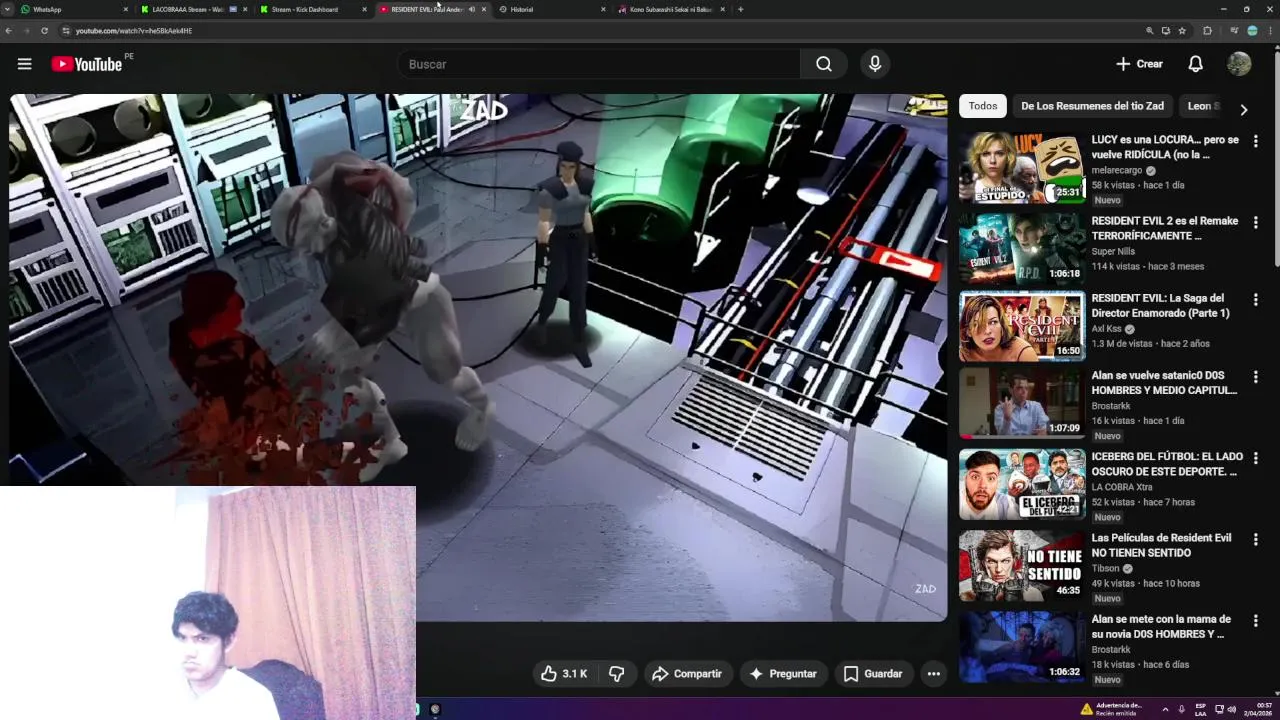Go to the YouTube home logo
This screenshot has width=1280, height=720.
87,64
